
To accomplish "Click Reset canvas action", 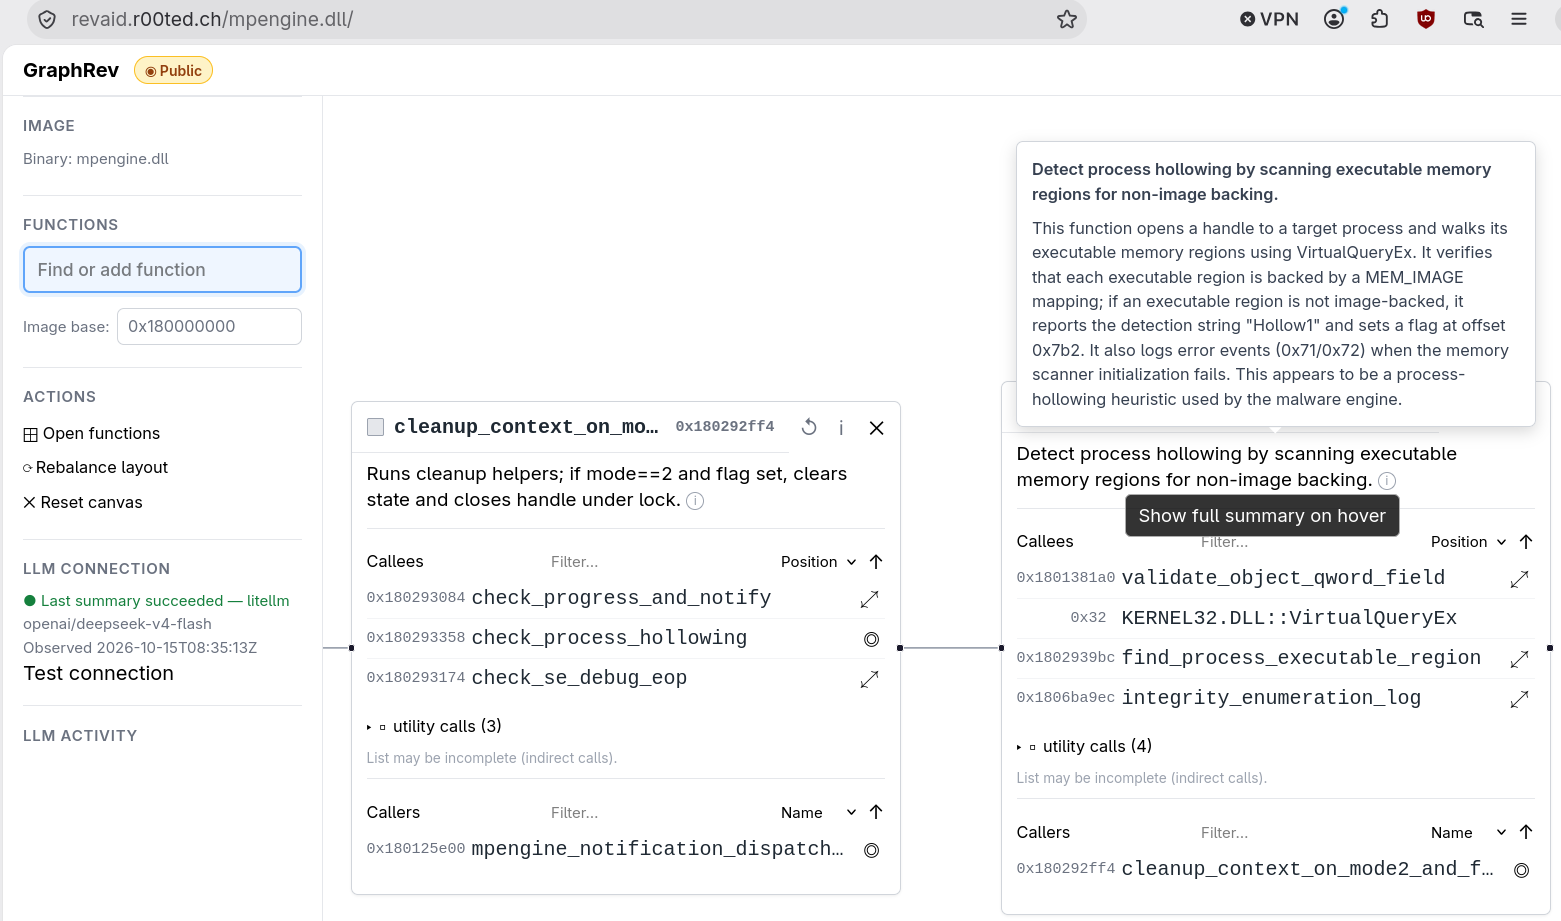I will [x=83, y=502].
